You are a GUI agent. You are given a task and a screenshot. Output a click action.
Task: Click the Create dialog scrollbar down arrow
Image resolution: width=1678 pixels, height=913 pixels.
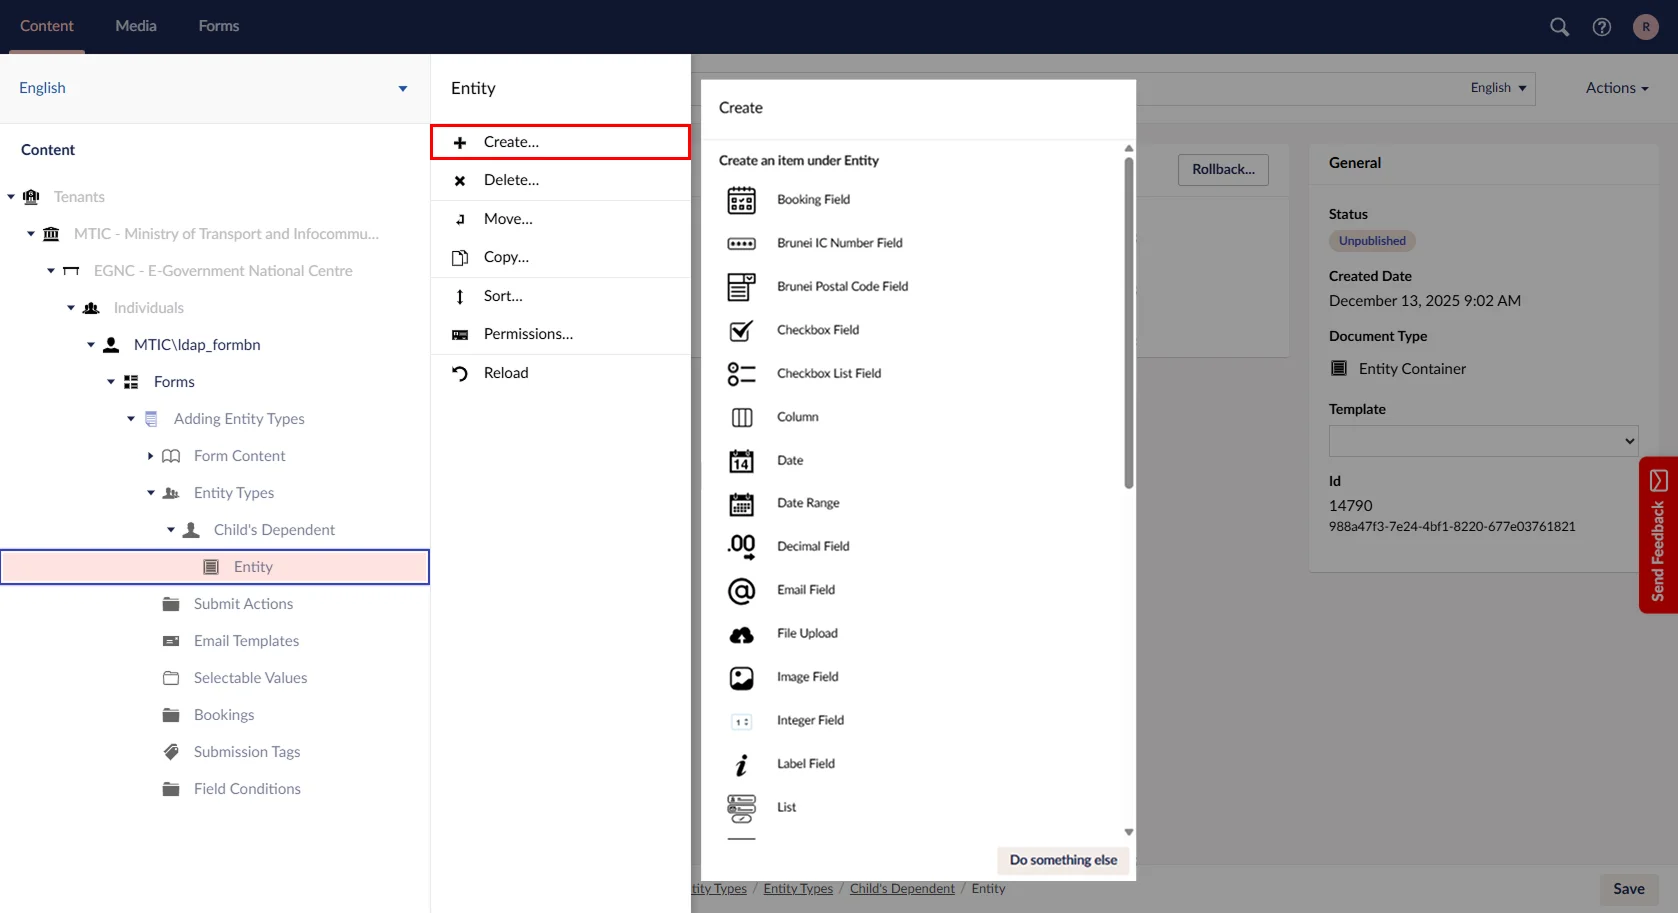point(1128,832)
